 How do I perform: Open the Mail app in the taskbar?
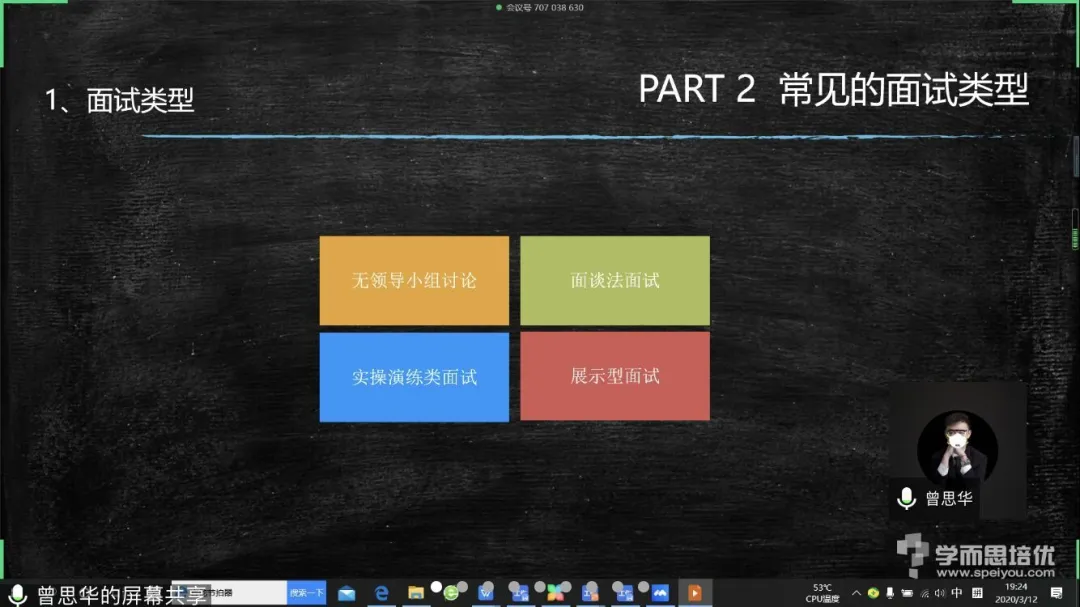pyautogui.click(x=346, y=593)
